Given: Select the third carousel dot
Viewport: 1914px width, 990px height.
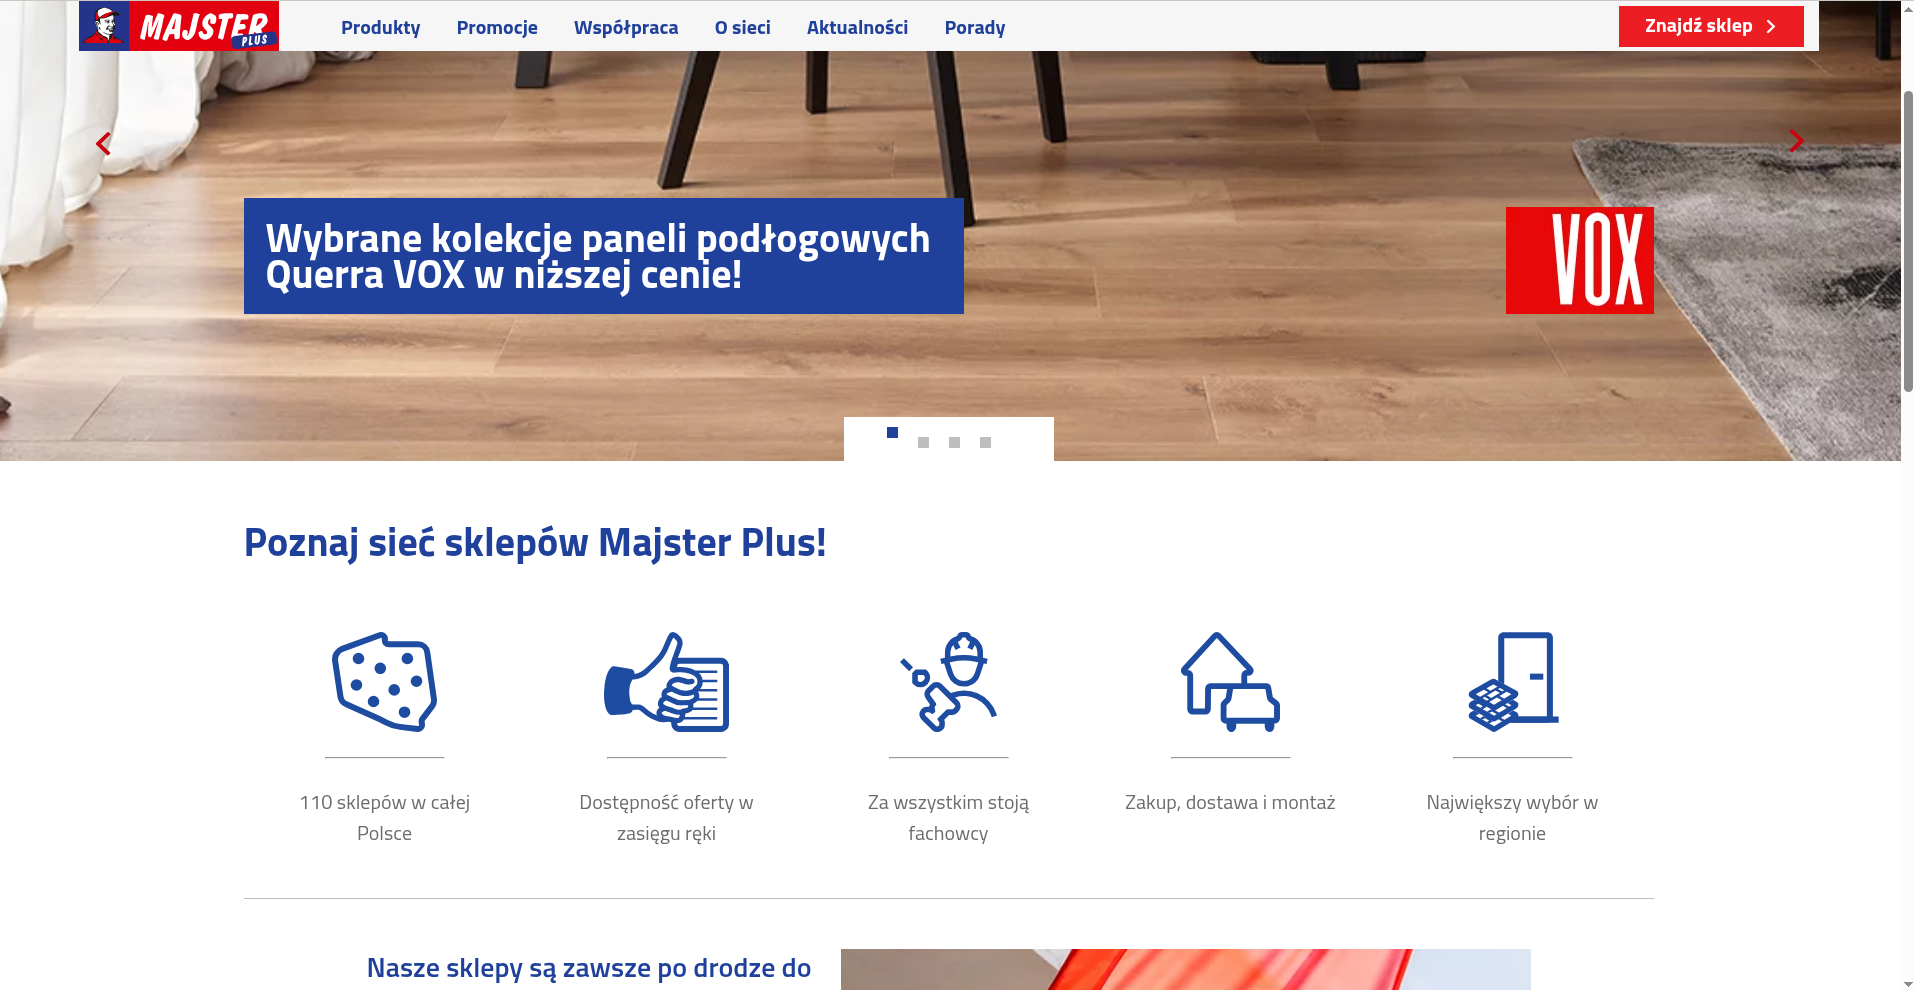Looking at the screenshot, I should [954, 442].
